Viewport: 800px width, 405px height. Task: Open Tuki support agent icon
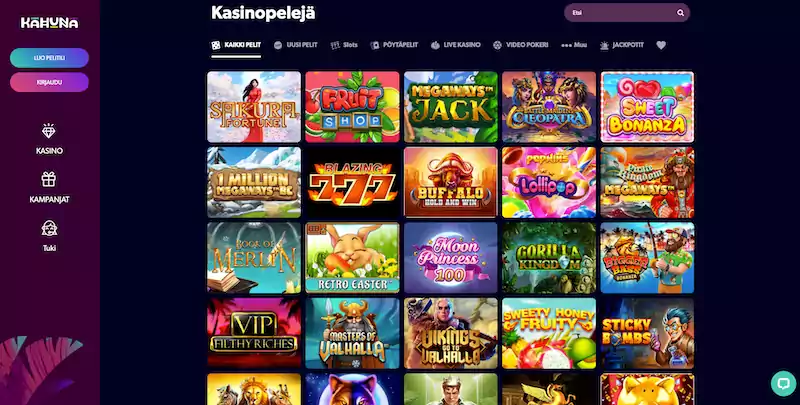pyautogui.click(x=49, y=228)
